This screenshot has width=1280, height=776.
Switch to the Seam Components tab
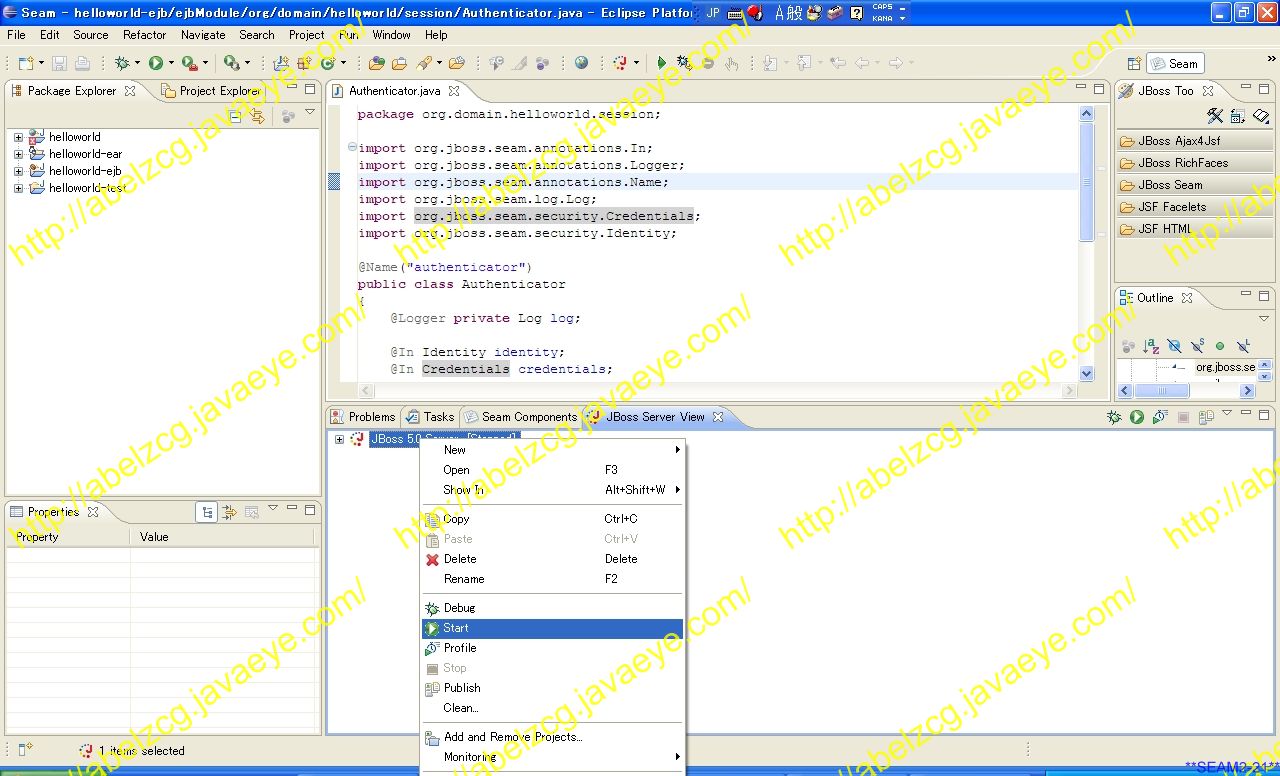(520, 417)
